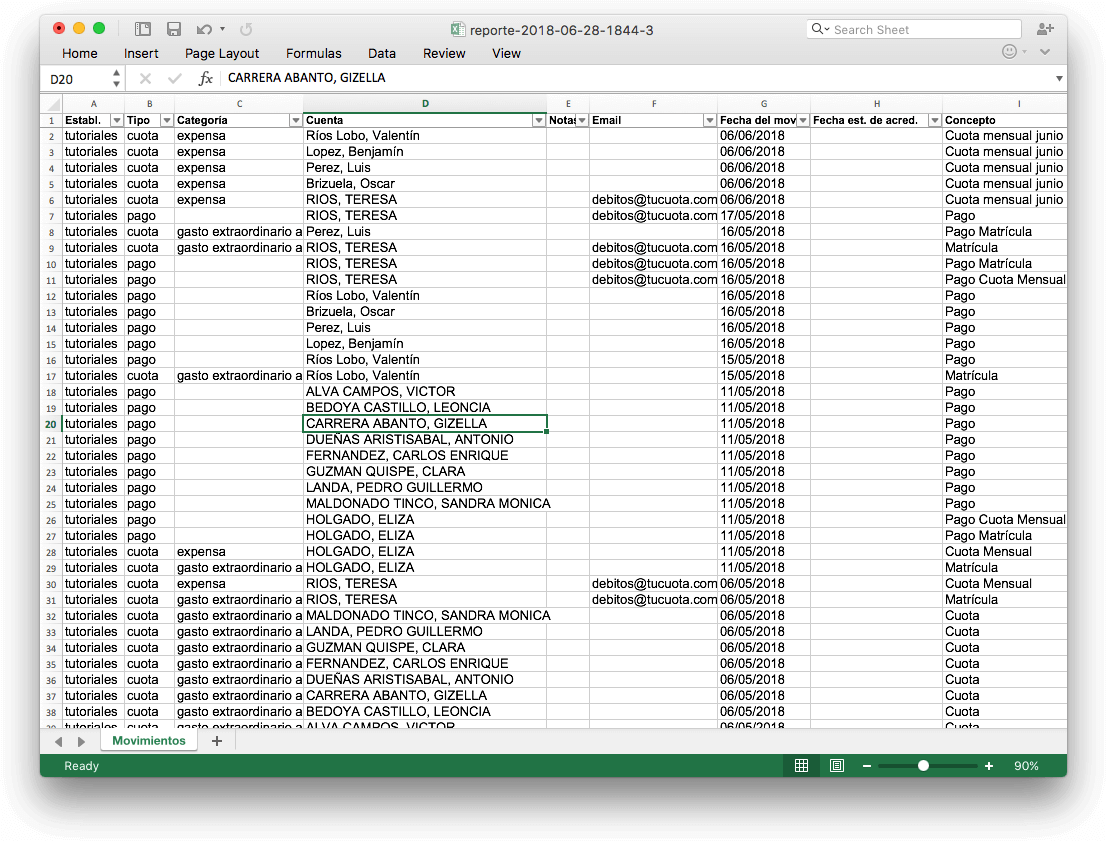This screenshot has height=841, width=1106.
Task: Click the Ready status indicator
Action: (x=81, y=766)
